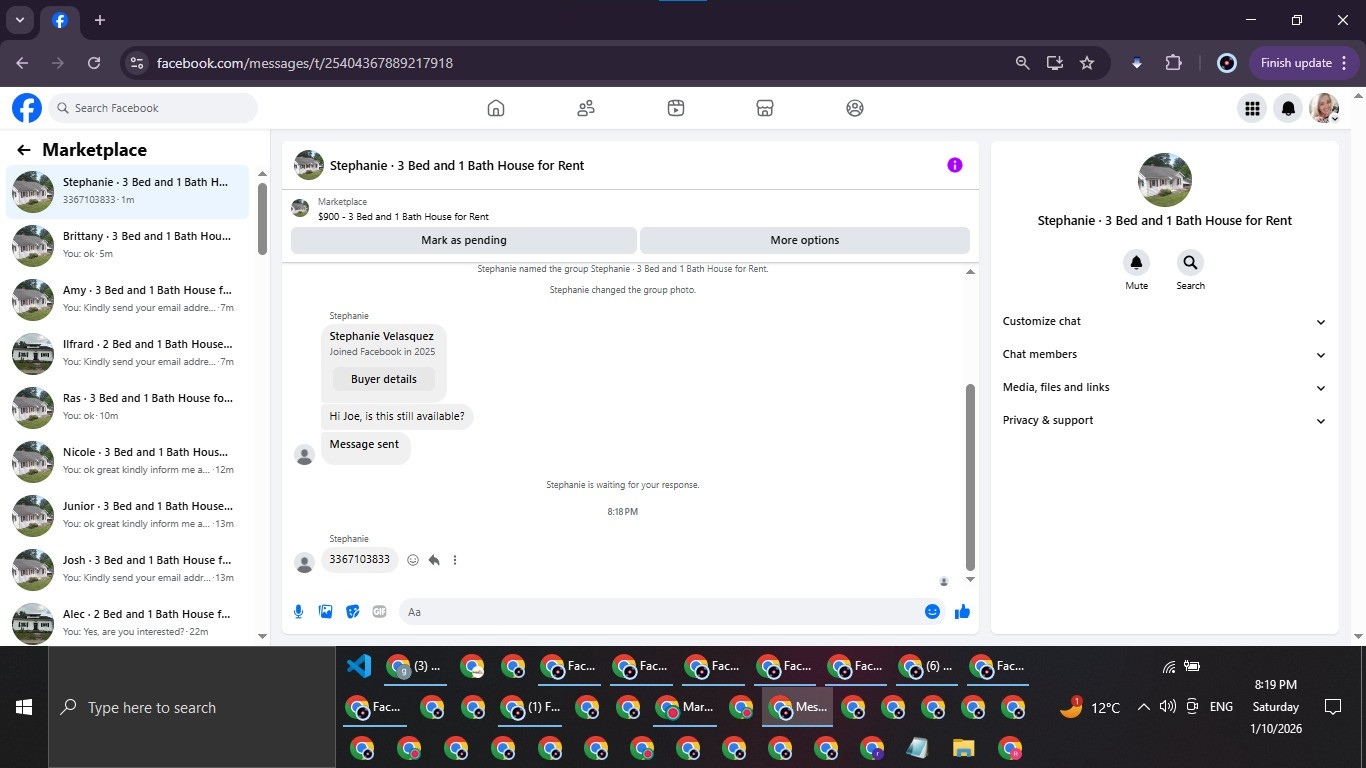The height and width of the screenshot is (768, 1366).
Task: Click Finish update button
Action: (x=1305, y=63)
